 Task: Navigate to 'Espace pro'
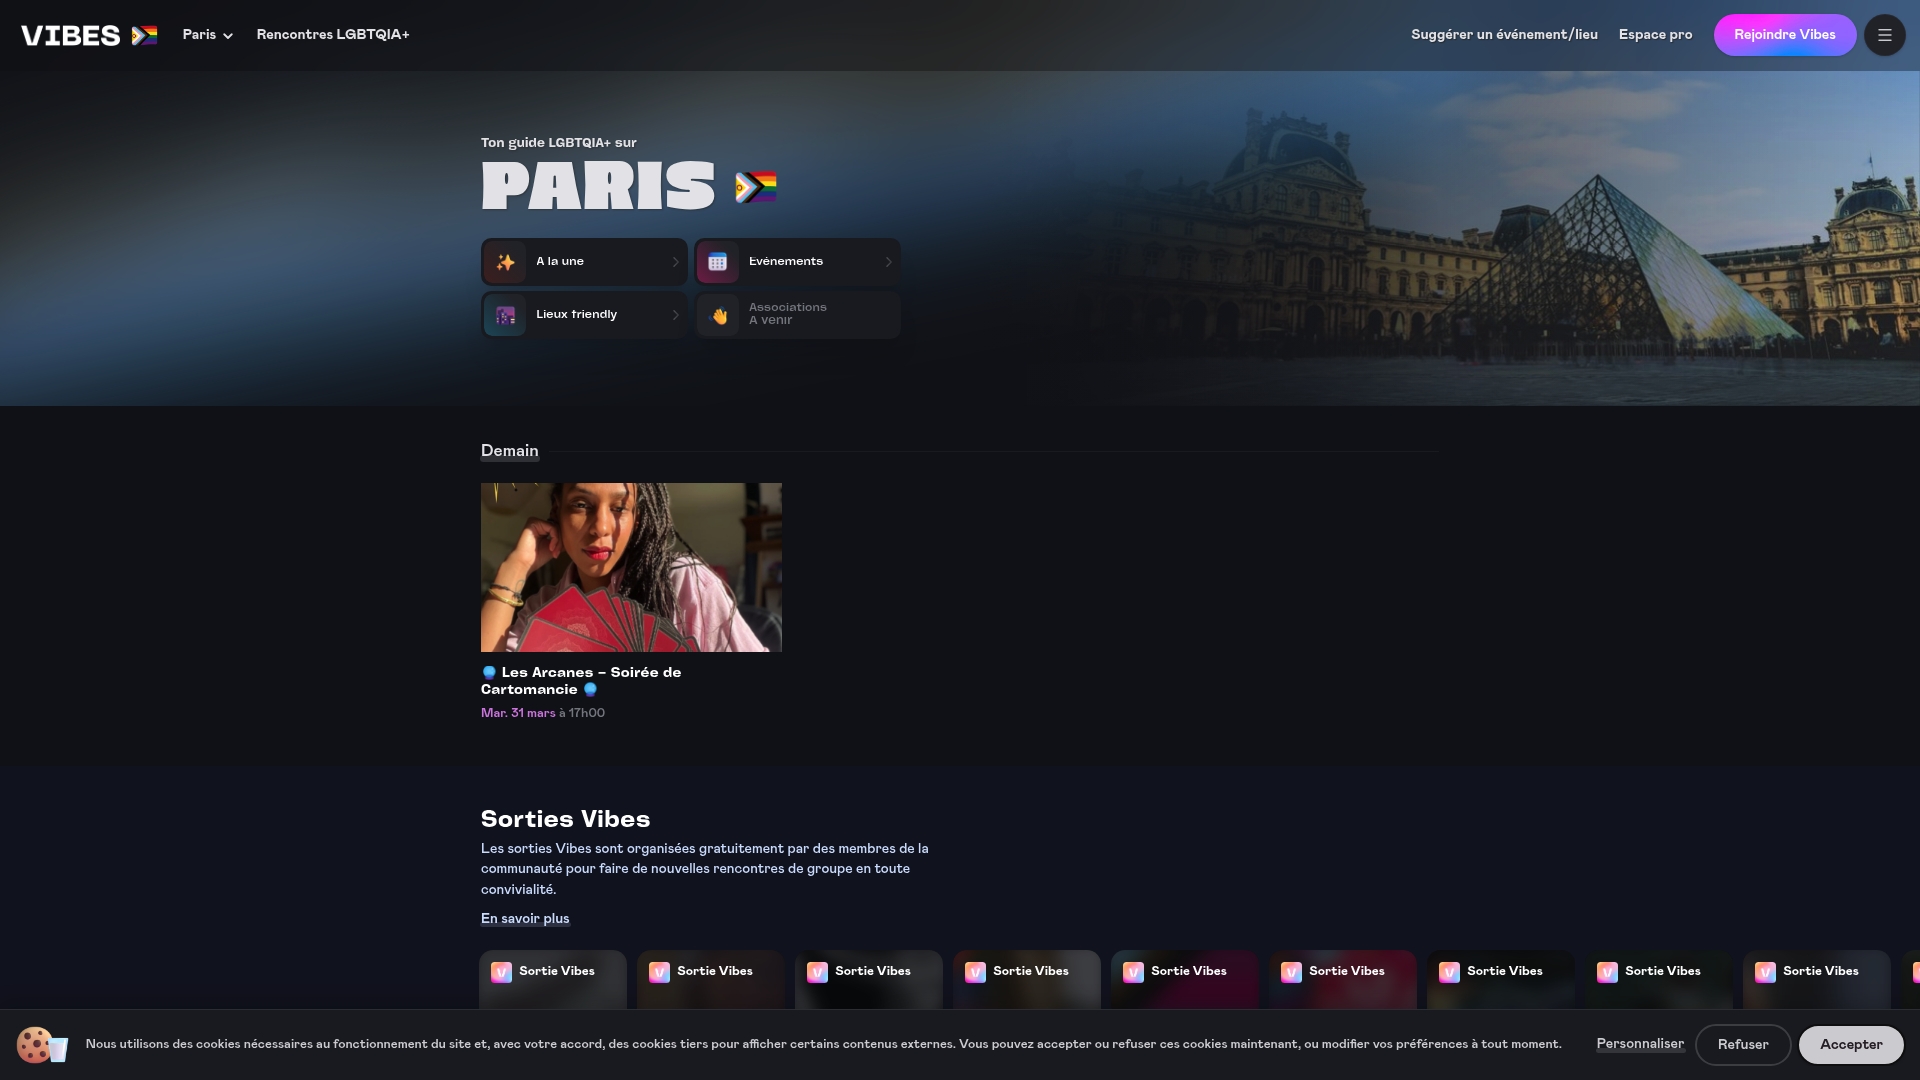coord(1655,34)
